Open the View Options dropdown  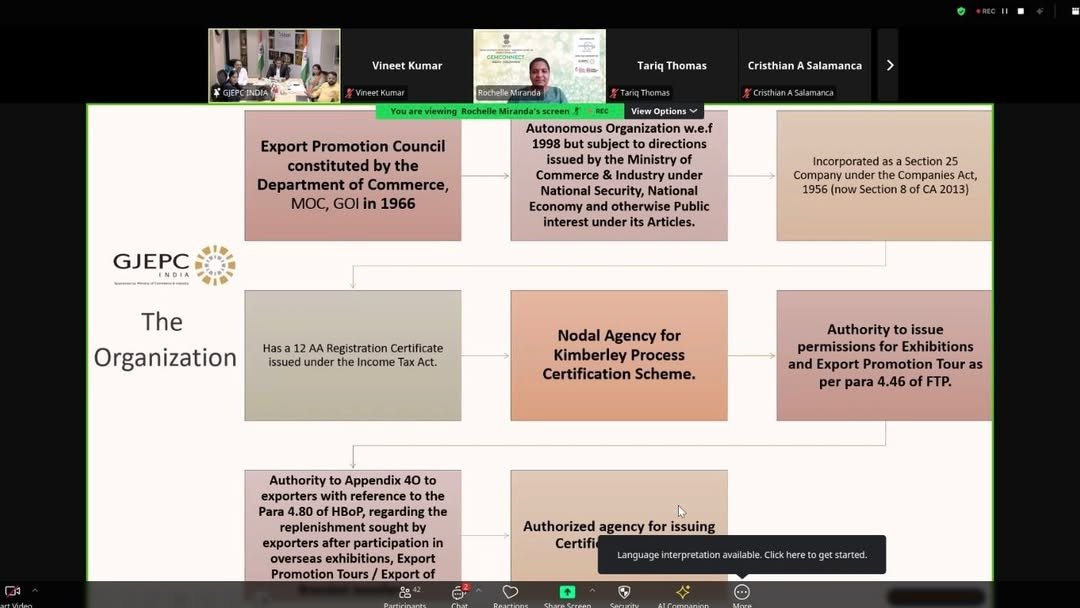click(664, 111)
